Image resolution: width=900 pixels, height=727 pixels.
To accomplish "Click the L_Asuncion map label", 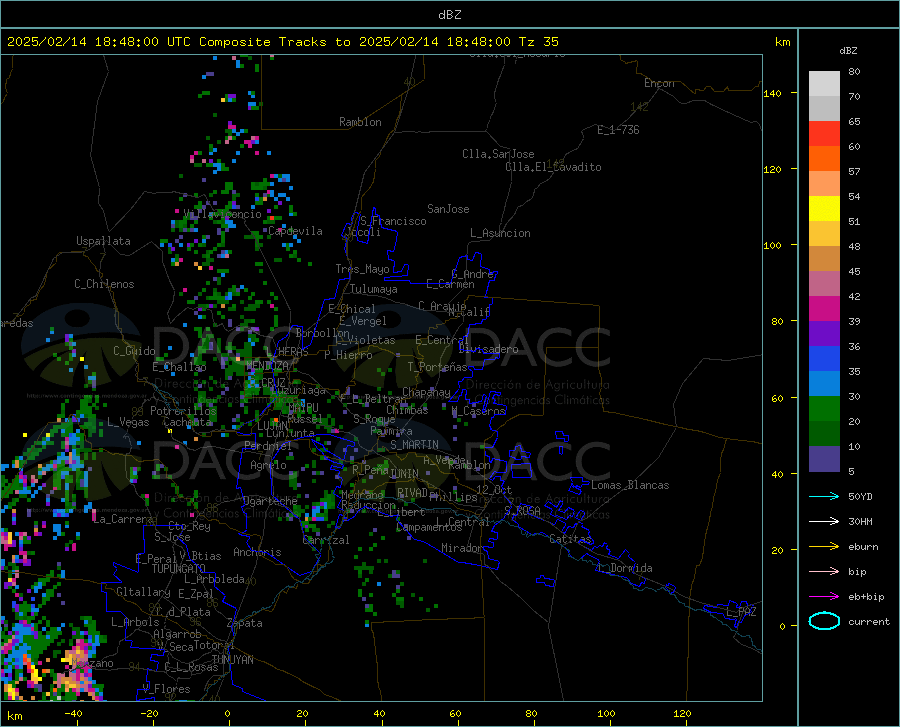I will point(500,233).
